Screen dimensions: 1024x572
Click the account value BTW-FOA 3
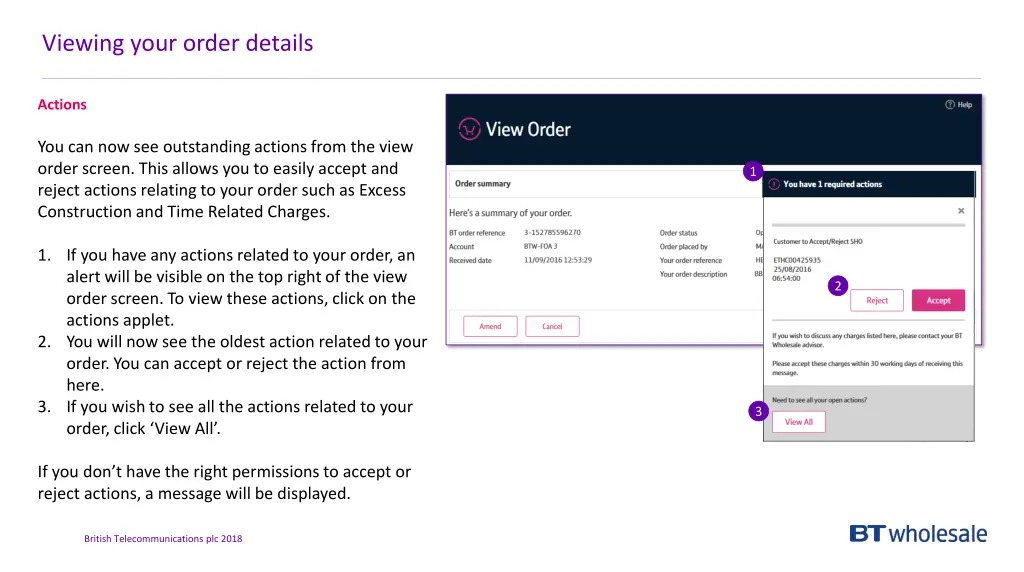[541, 246]
